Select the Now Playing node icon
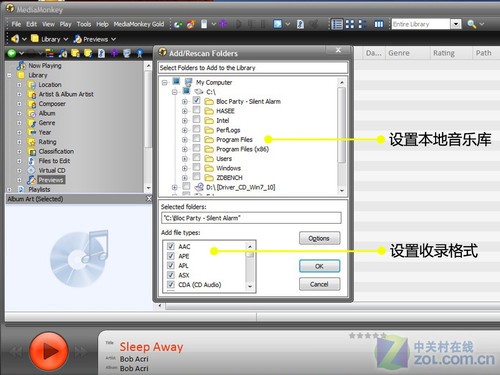This screenshot has width=500, height=375. 21,65
